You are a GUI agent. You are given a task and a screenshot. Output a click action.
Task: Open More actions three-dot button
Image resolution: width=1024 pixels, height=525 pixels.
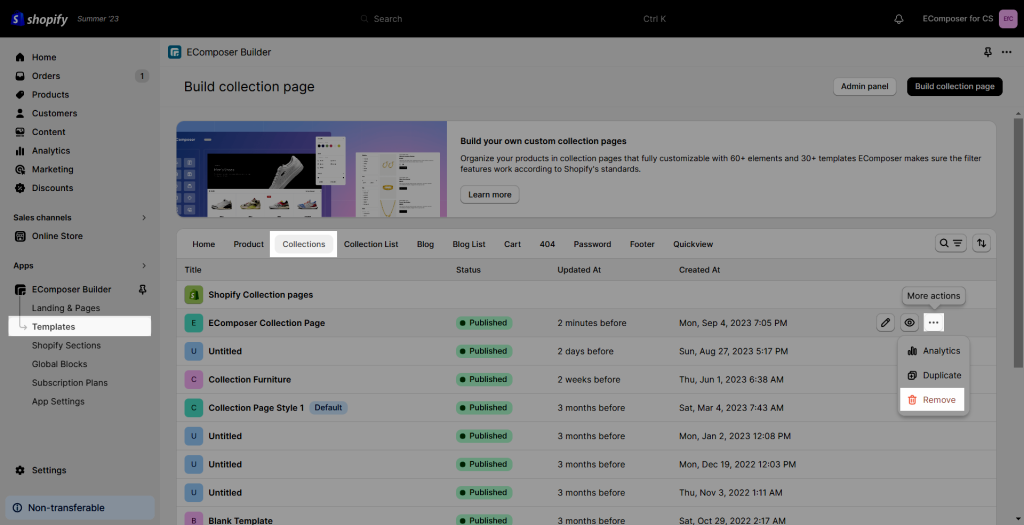coord(933,323)
